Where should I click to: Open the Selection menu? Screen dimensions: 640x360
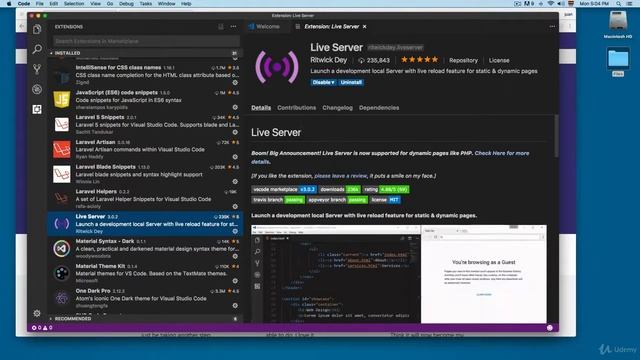[74, 4]
